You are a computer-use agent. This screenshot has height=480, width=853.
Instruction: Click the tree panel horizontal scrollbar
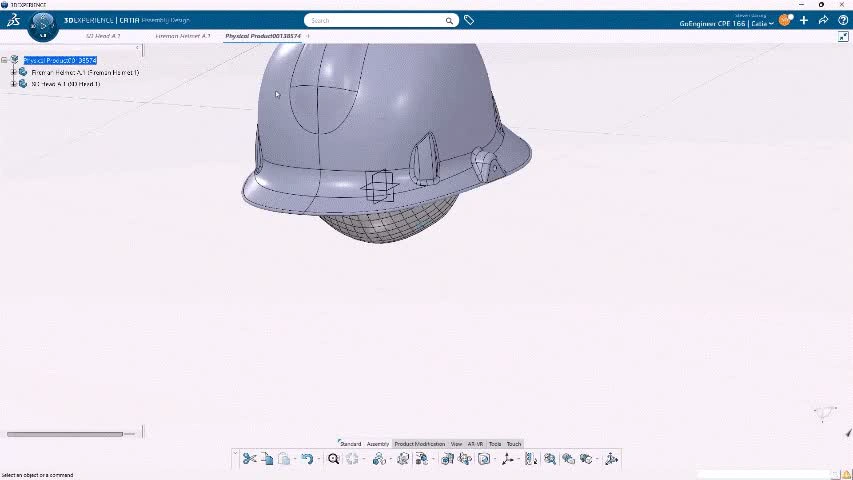point(65,434)
